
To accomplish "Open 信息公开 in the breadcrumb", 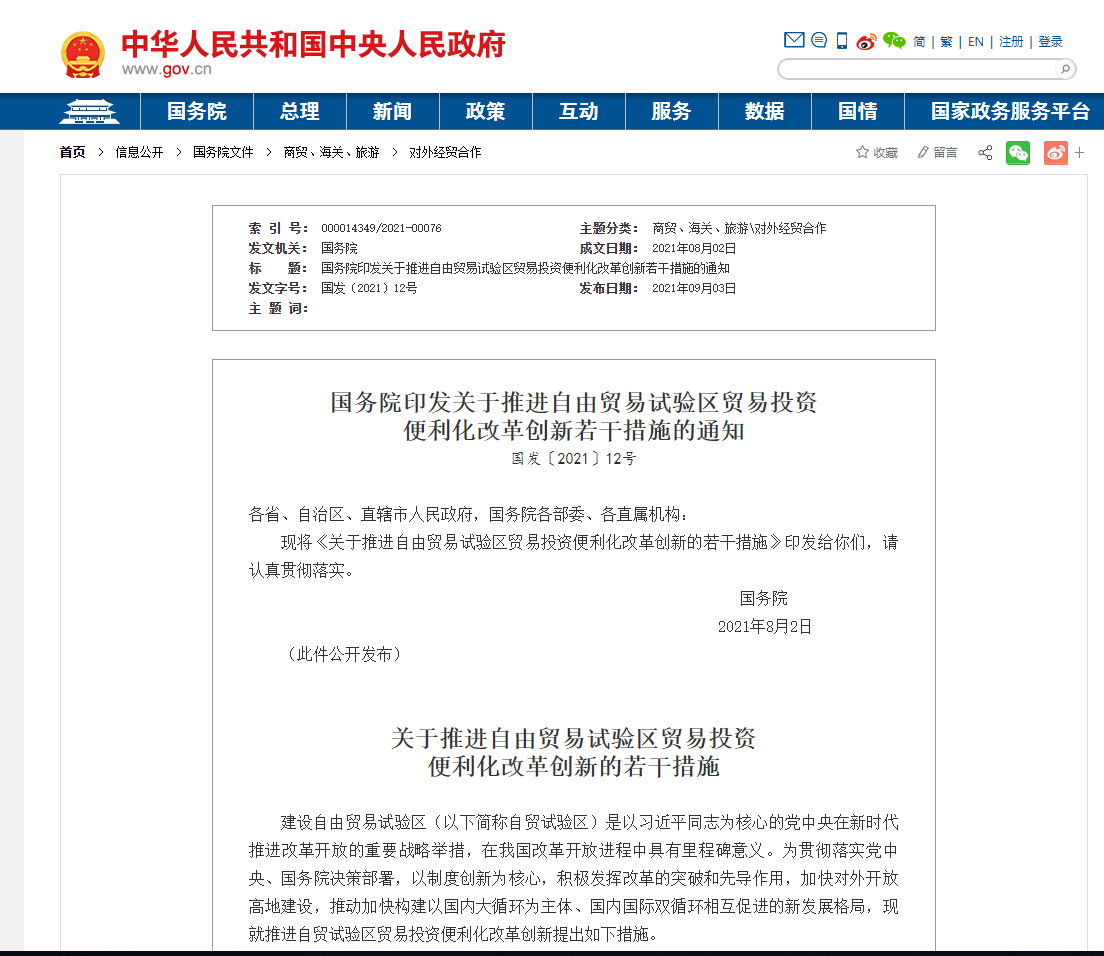I will (x=139, y=152).
